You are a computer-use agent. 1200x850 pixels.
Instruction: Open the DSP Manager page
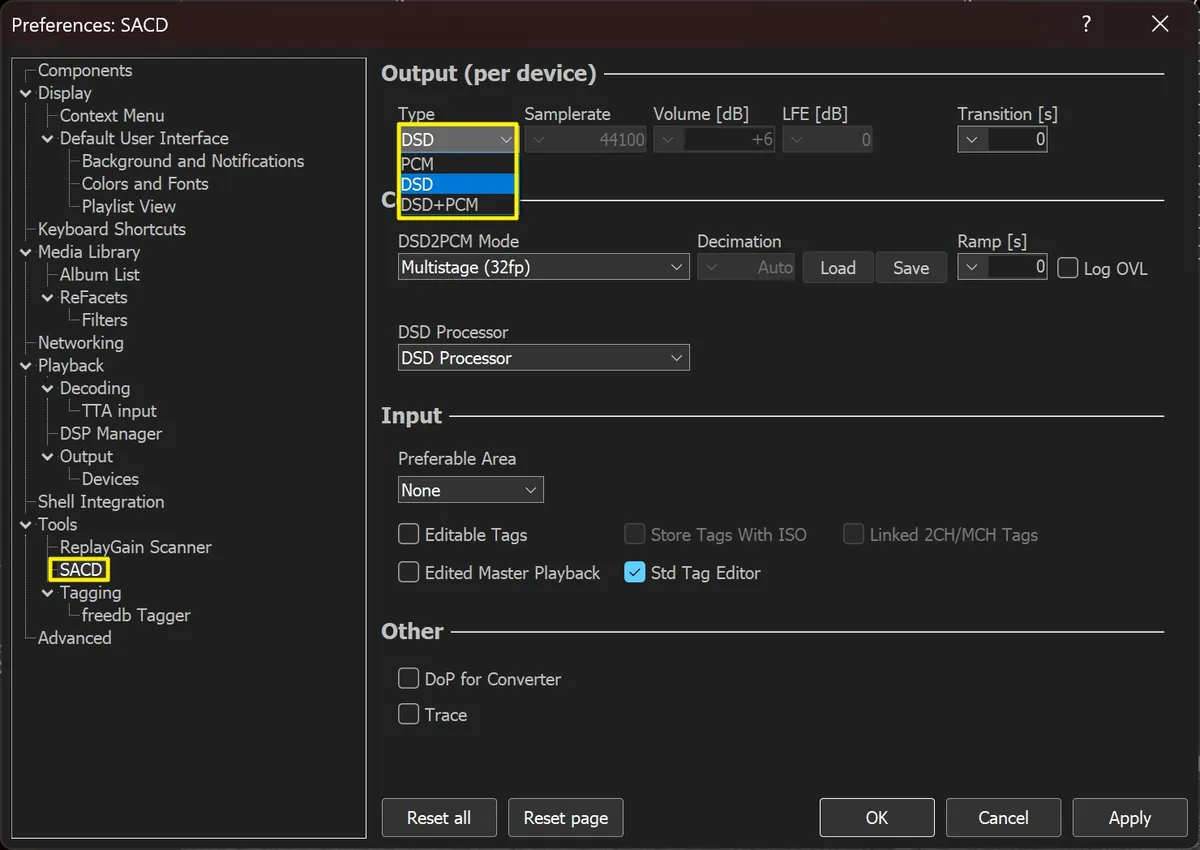coord(111,433)
